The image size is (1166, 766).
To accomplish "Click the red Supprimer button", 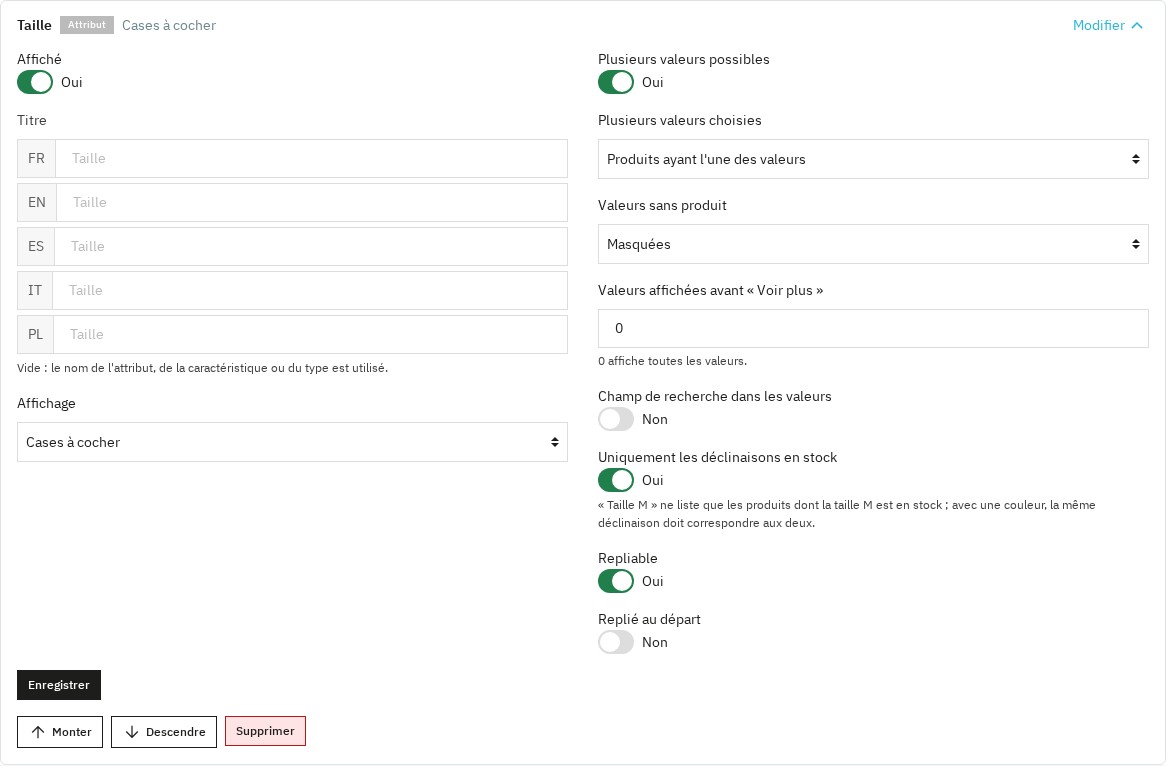I will [265, 731].
